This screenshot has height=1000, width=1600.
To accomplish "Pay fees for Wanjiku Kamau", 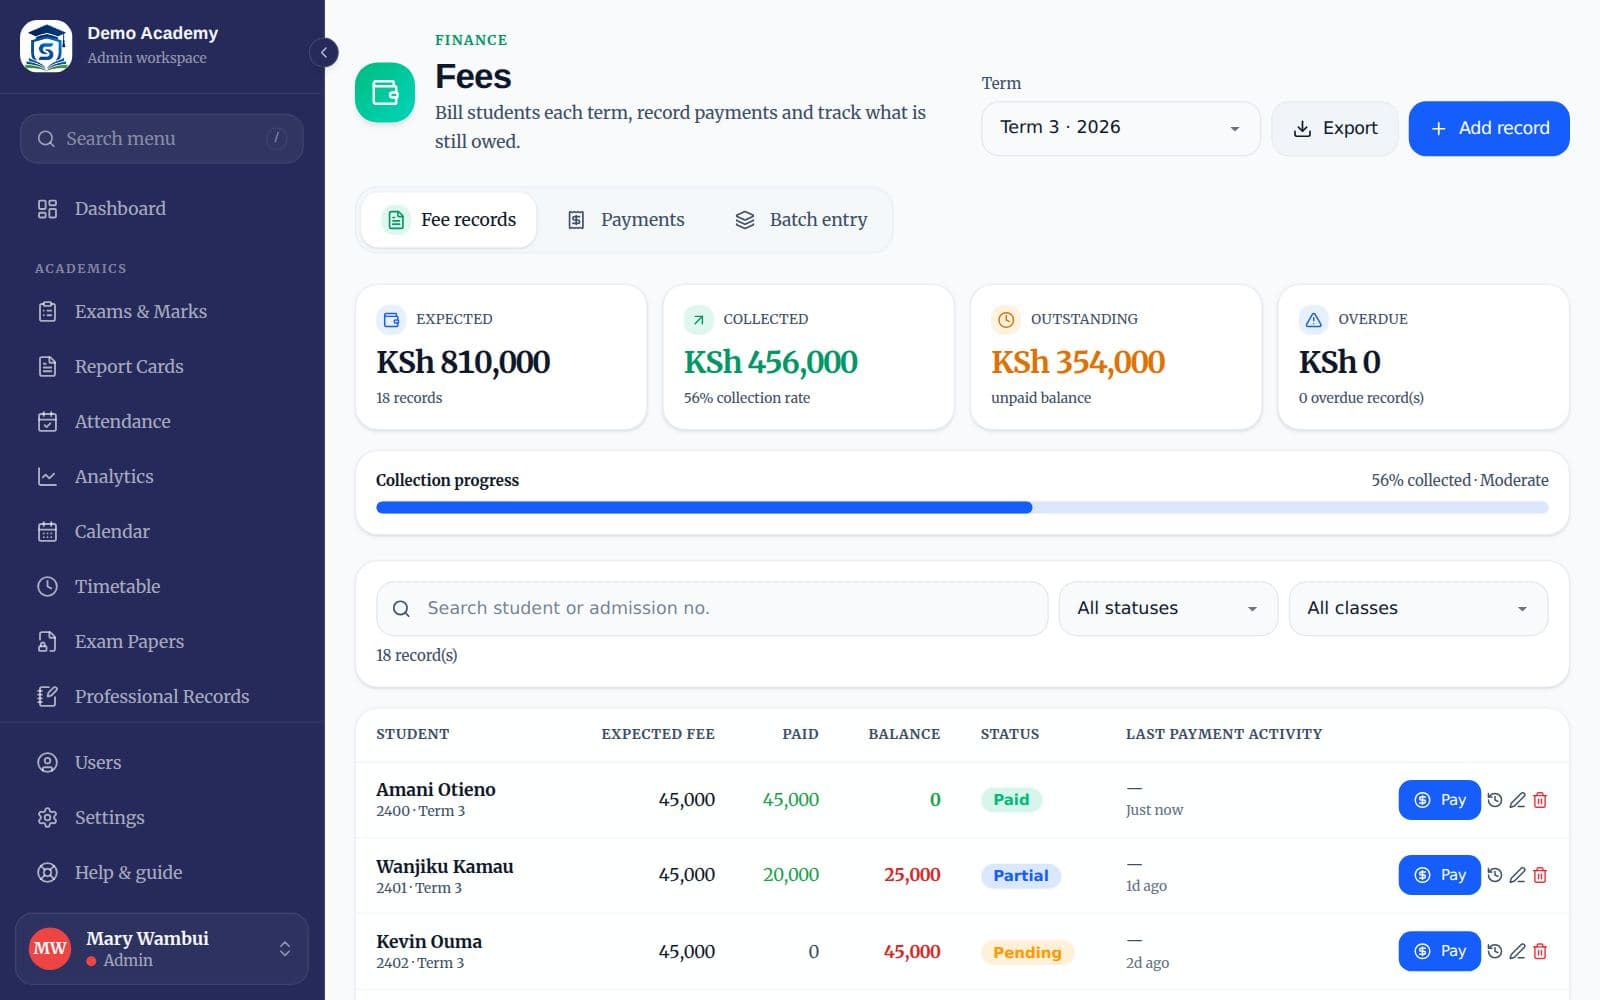I will tap(1439, 875).
